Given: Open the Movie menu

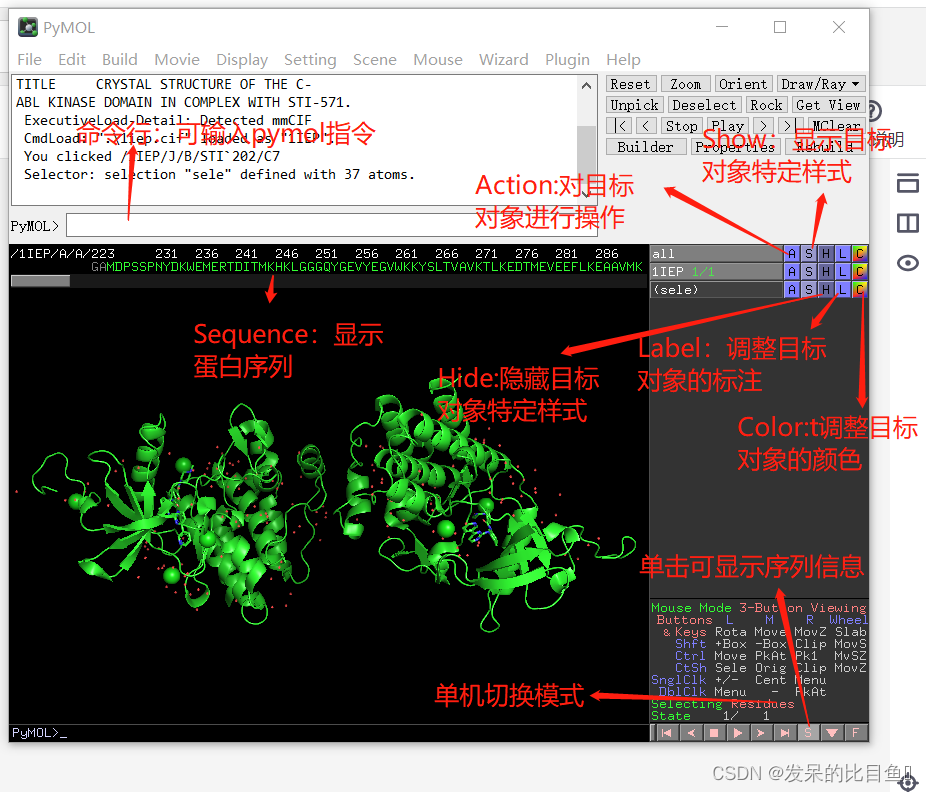Looking at the screenshot, I should pyautogui.click(x=177, y=60).
